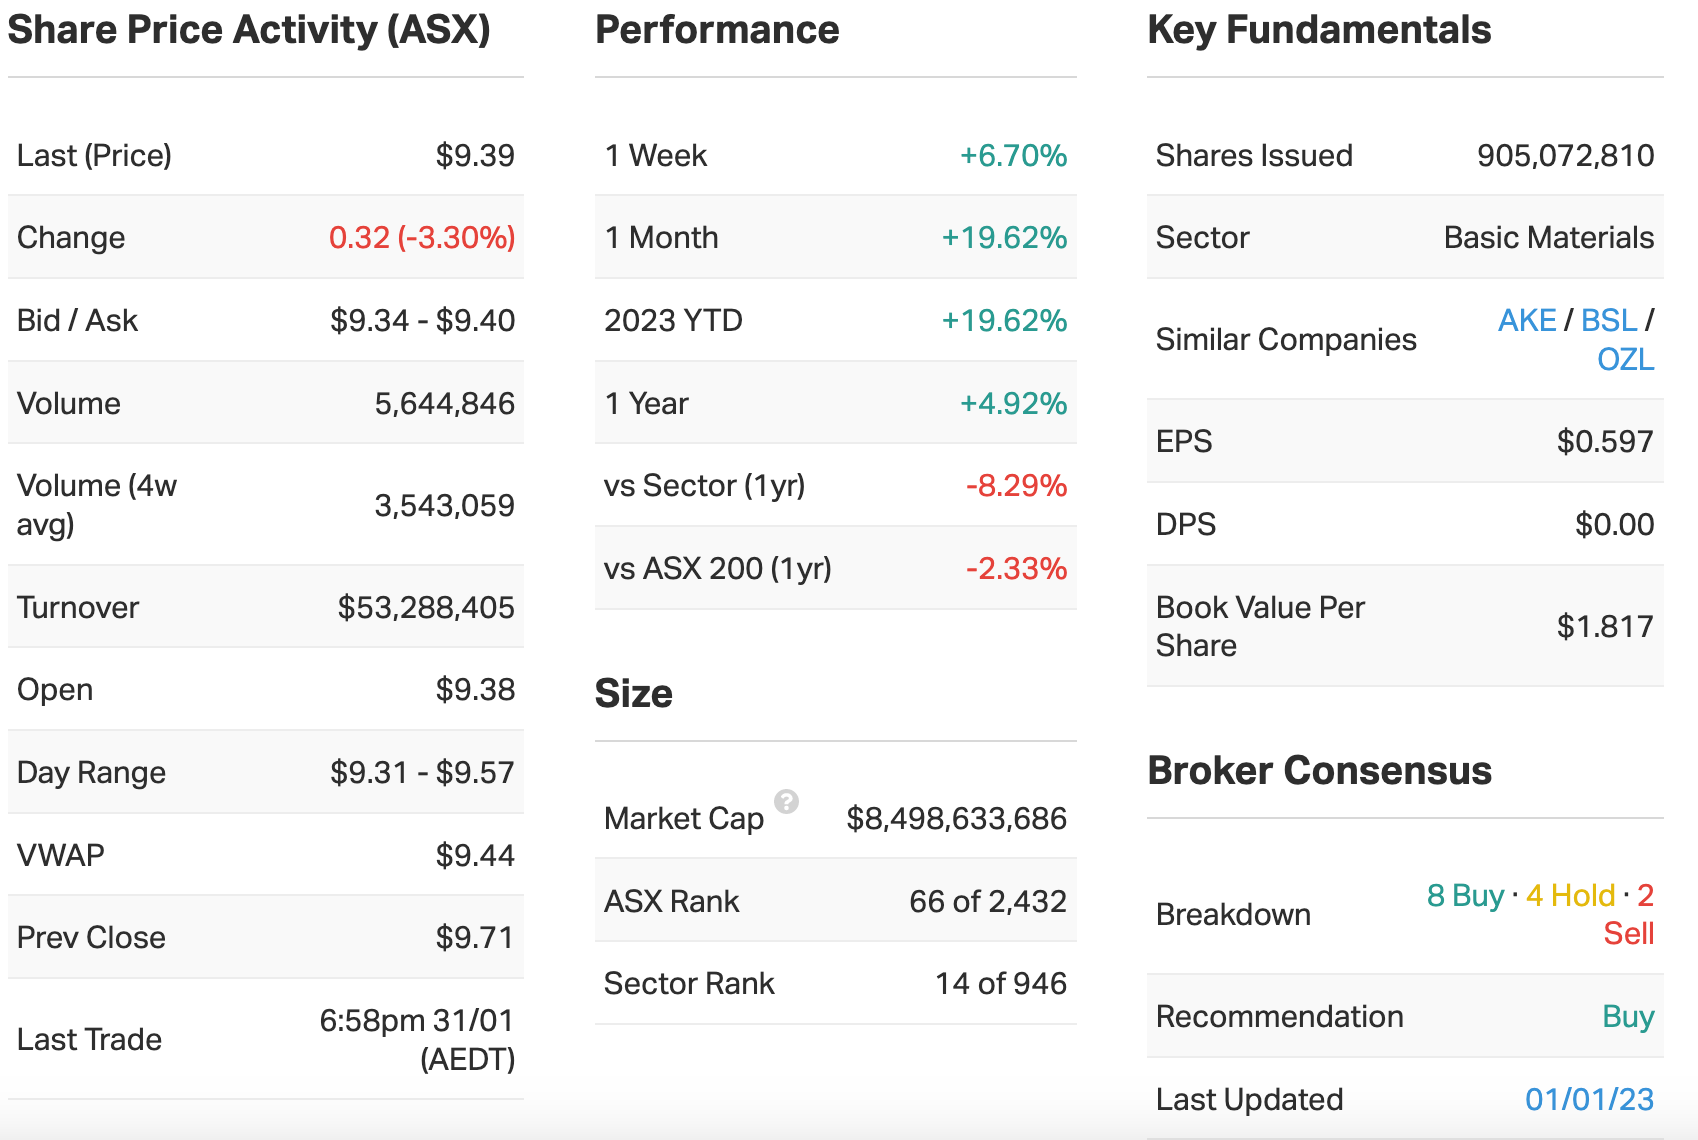The width and height of the screenshot is (1698, 1140).
Task: Click the 01/01/23 last updated date link
Action: (x=1588, y=1099)
